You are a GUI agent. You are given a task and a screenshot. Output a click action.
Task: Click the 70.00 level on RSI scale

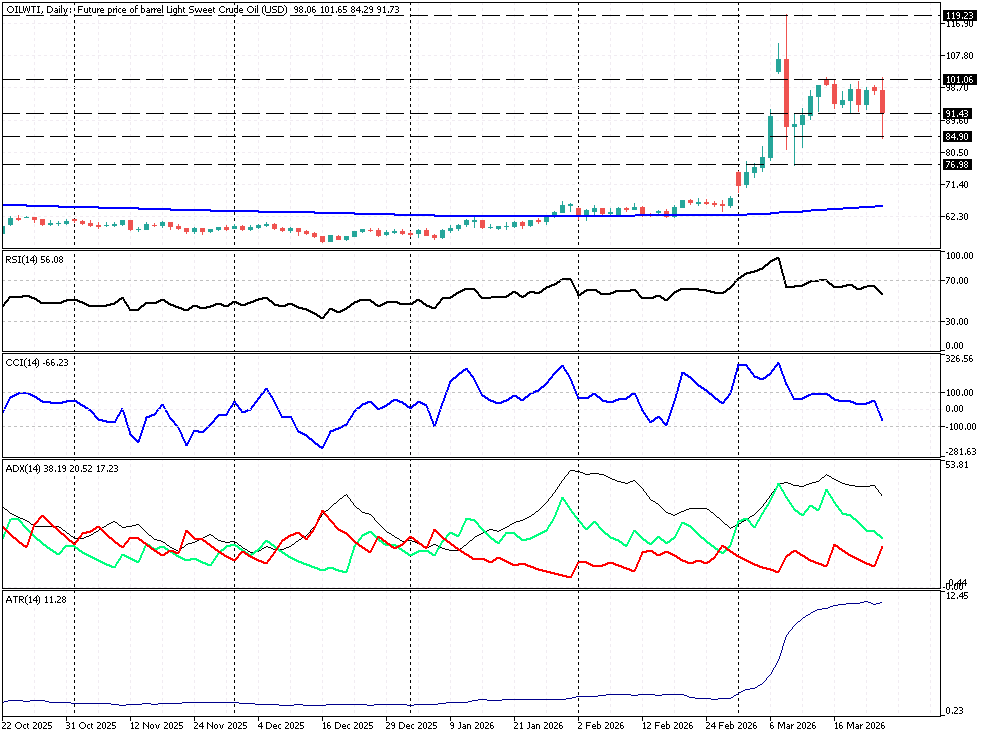[959, 280]
